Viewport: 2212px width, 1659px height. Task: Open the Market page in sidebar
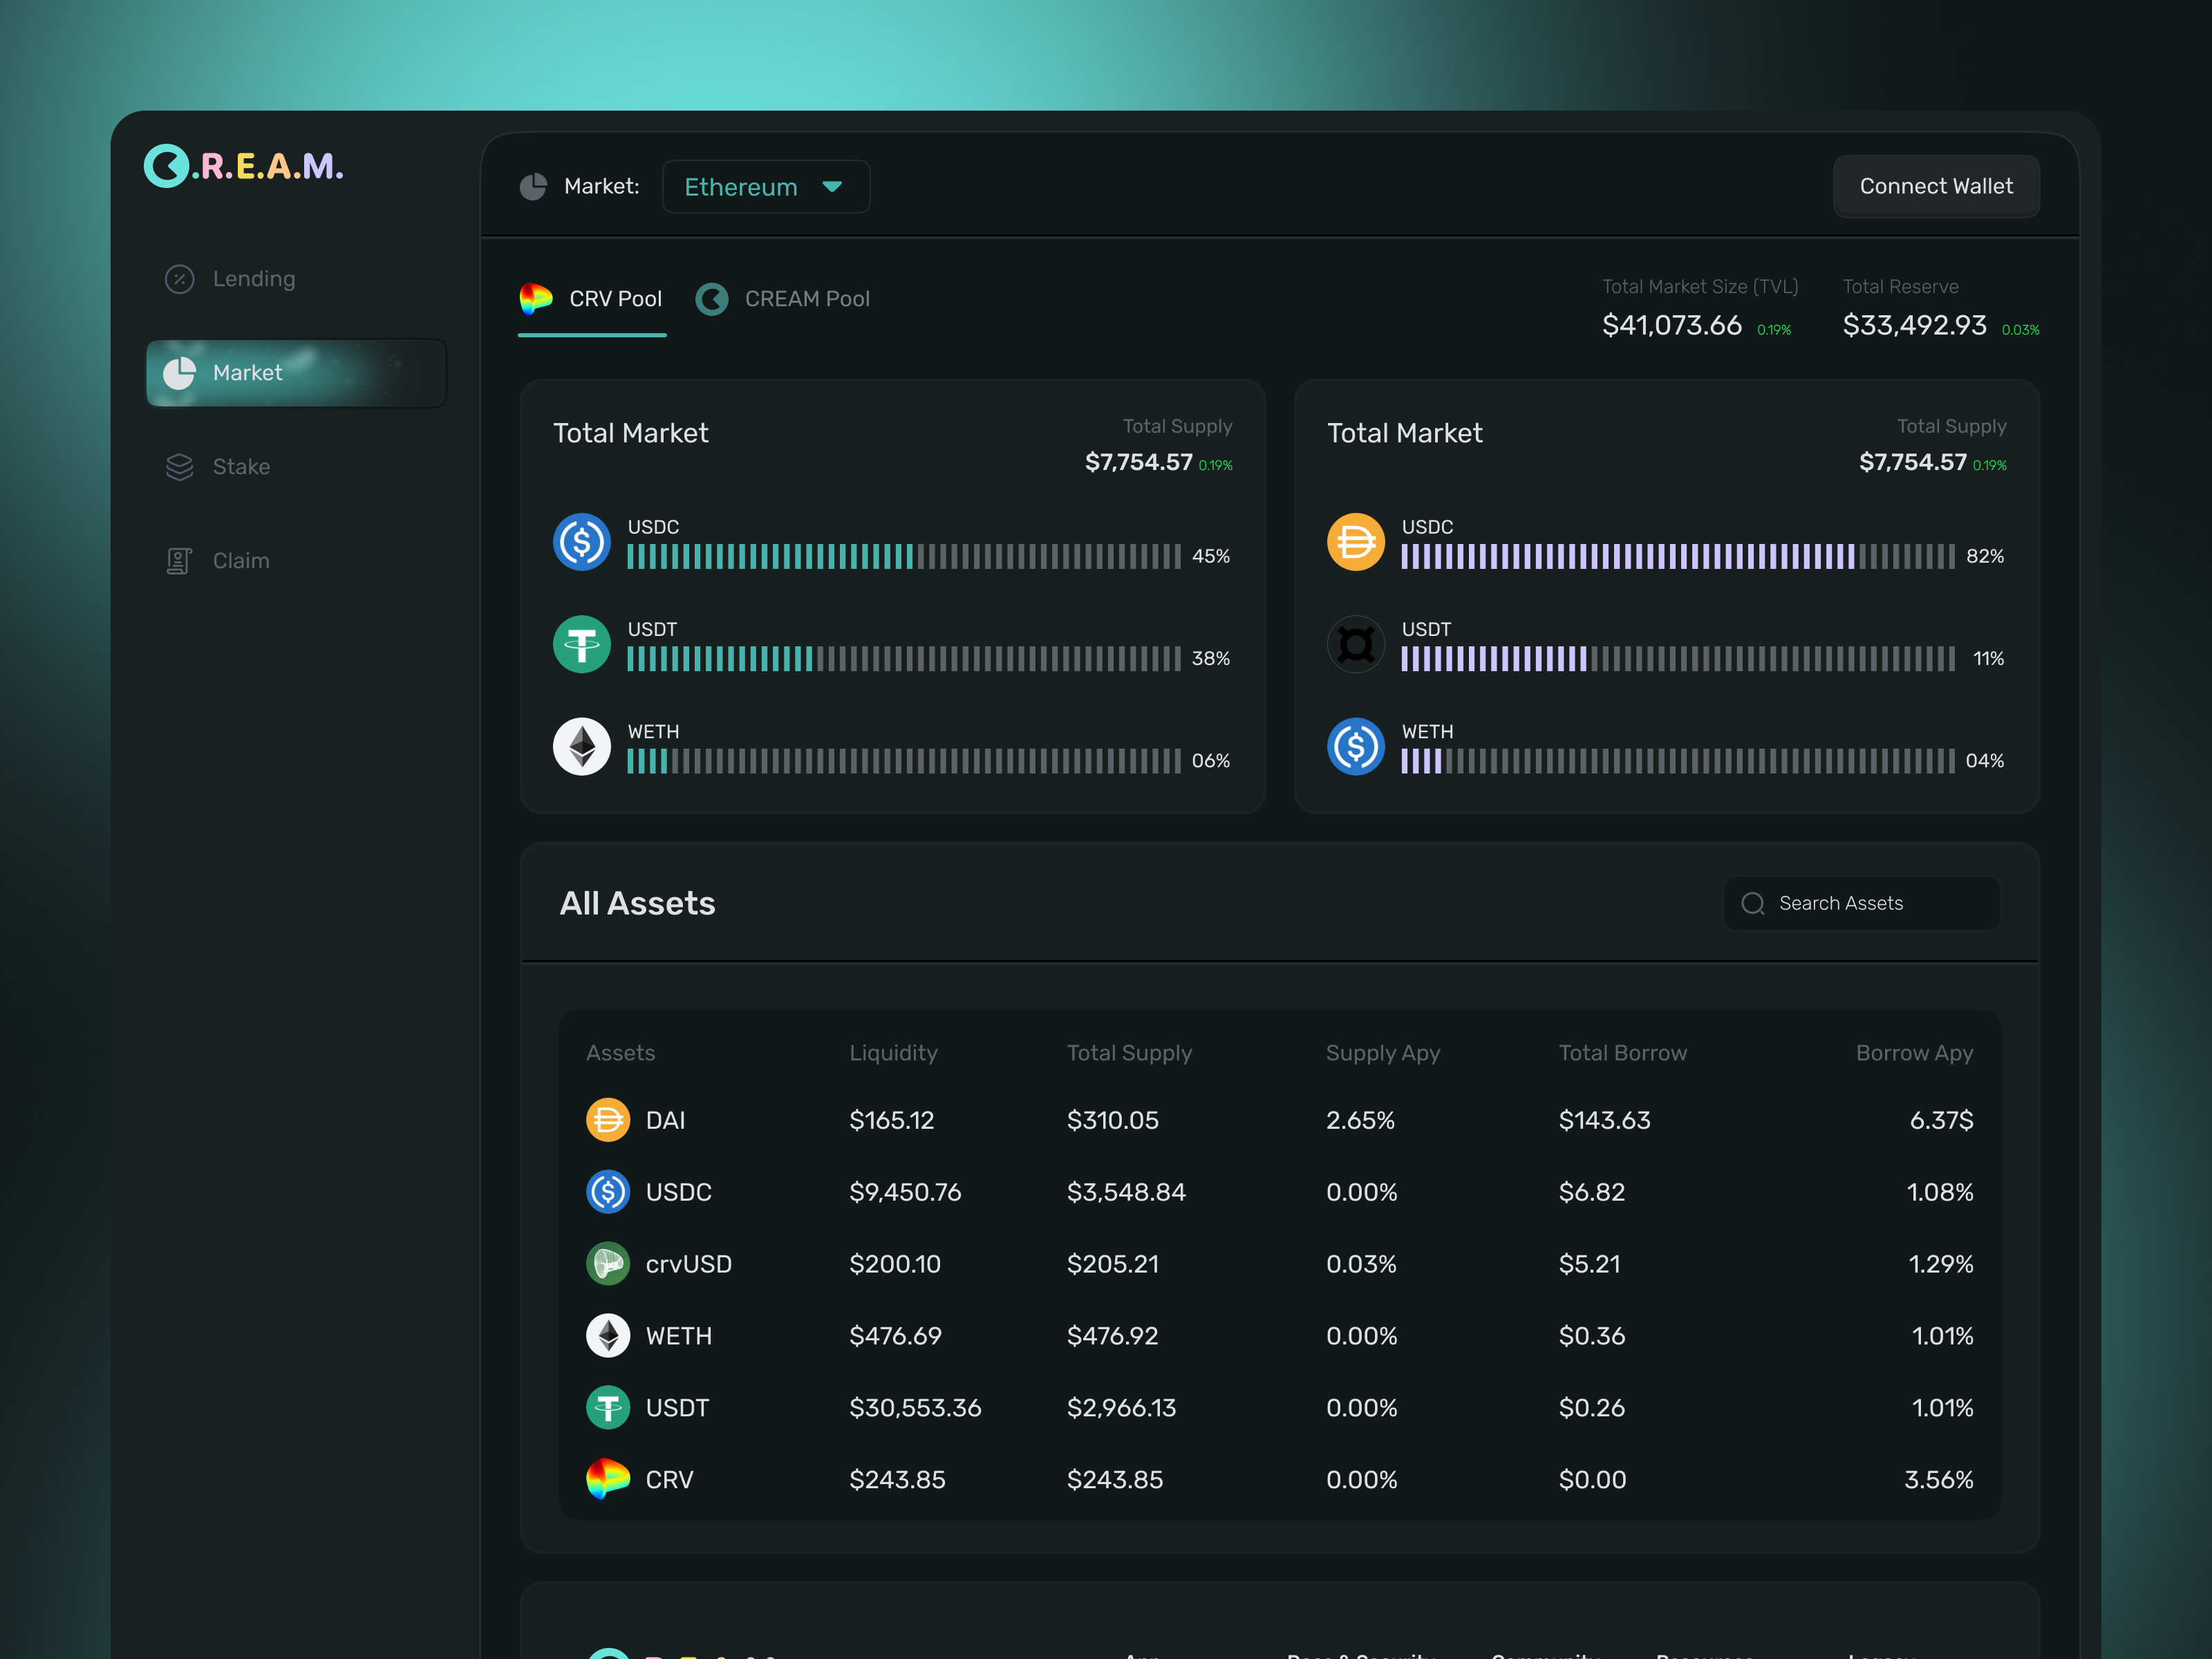coord(296,373)
